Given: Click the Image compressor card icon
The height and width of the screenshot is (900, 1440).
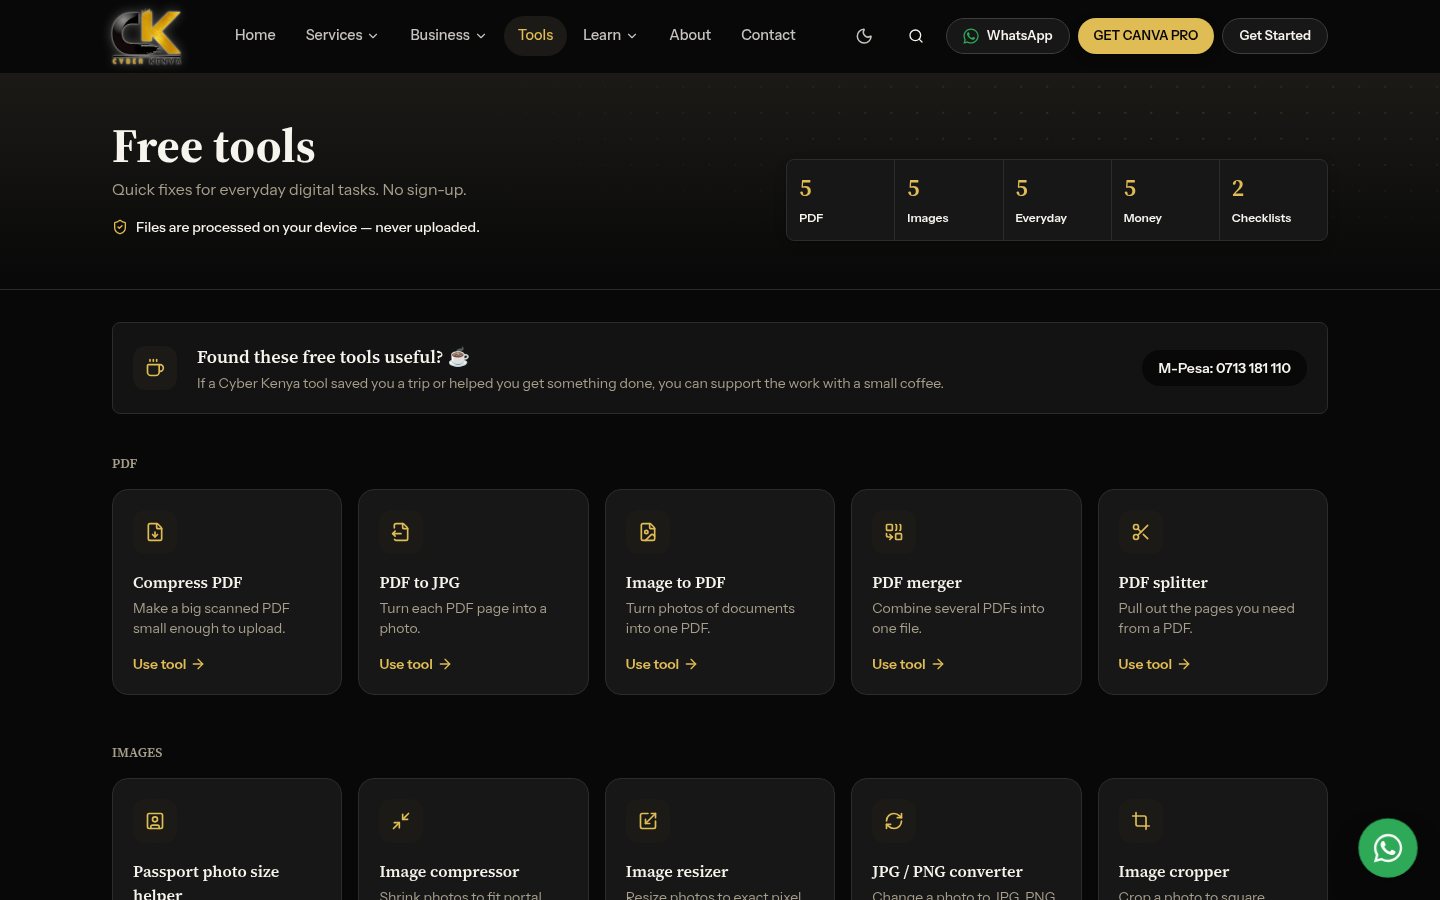Looking at the screenshot, I should click(x=401, y=821).
